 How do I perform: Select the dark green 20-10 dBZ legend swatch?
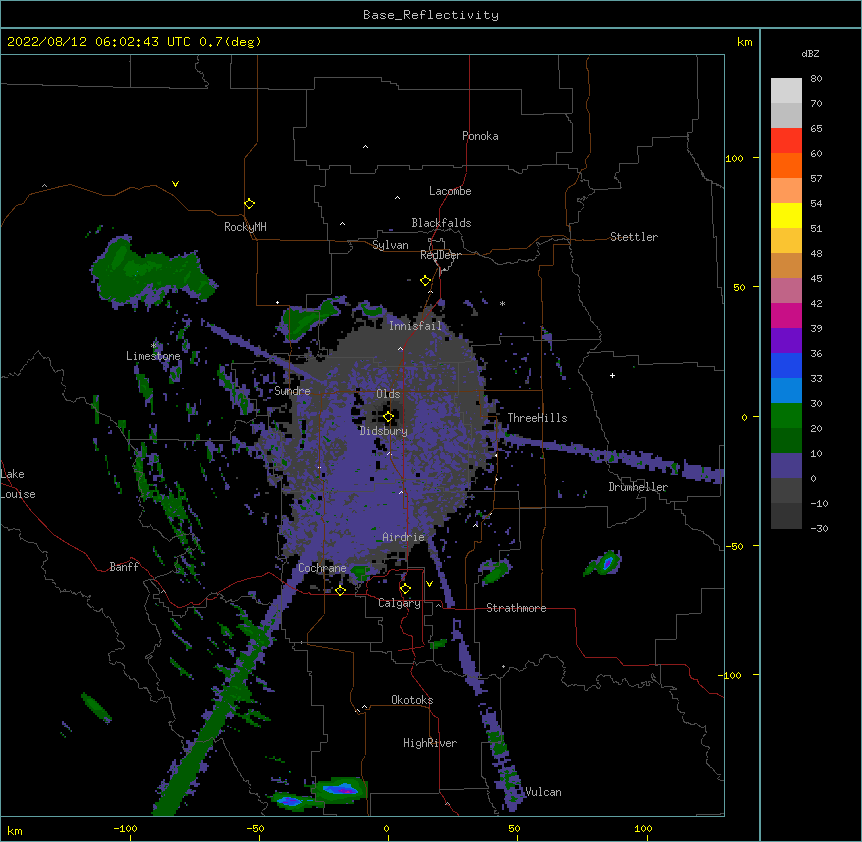point(786,441)
